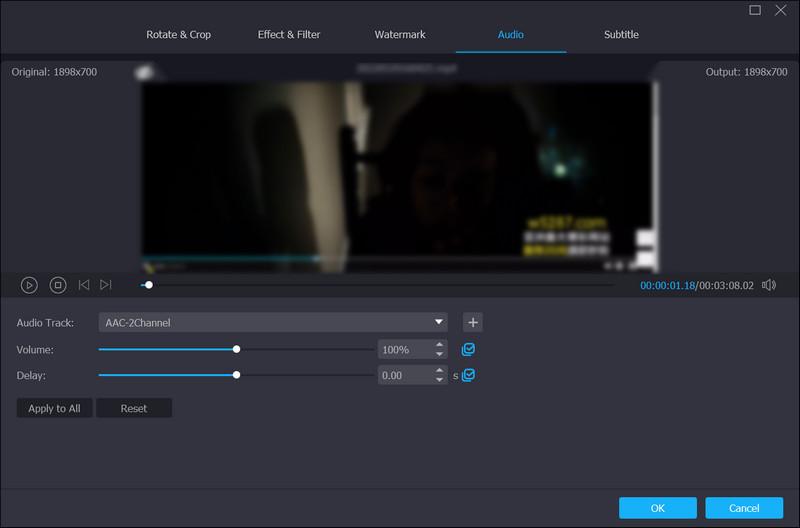800x528 pixels.
Task: Decrease delay with the down arrow
Action: 439,380
